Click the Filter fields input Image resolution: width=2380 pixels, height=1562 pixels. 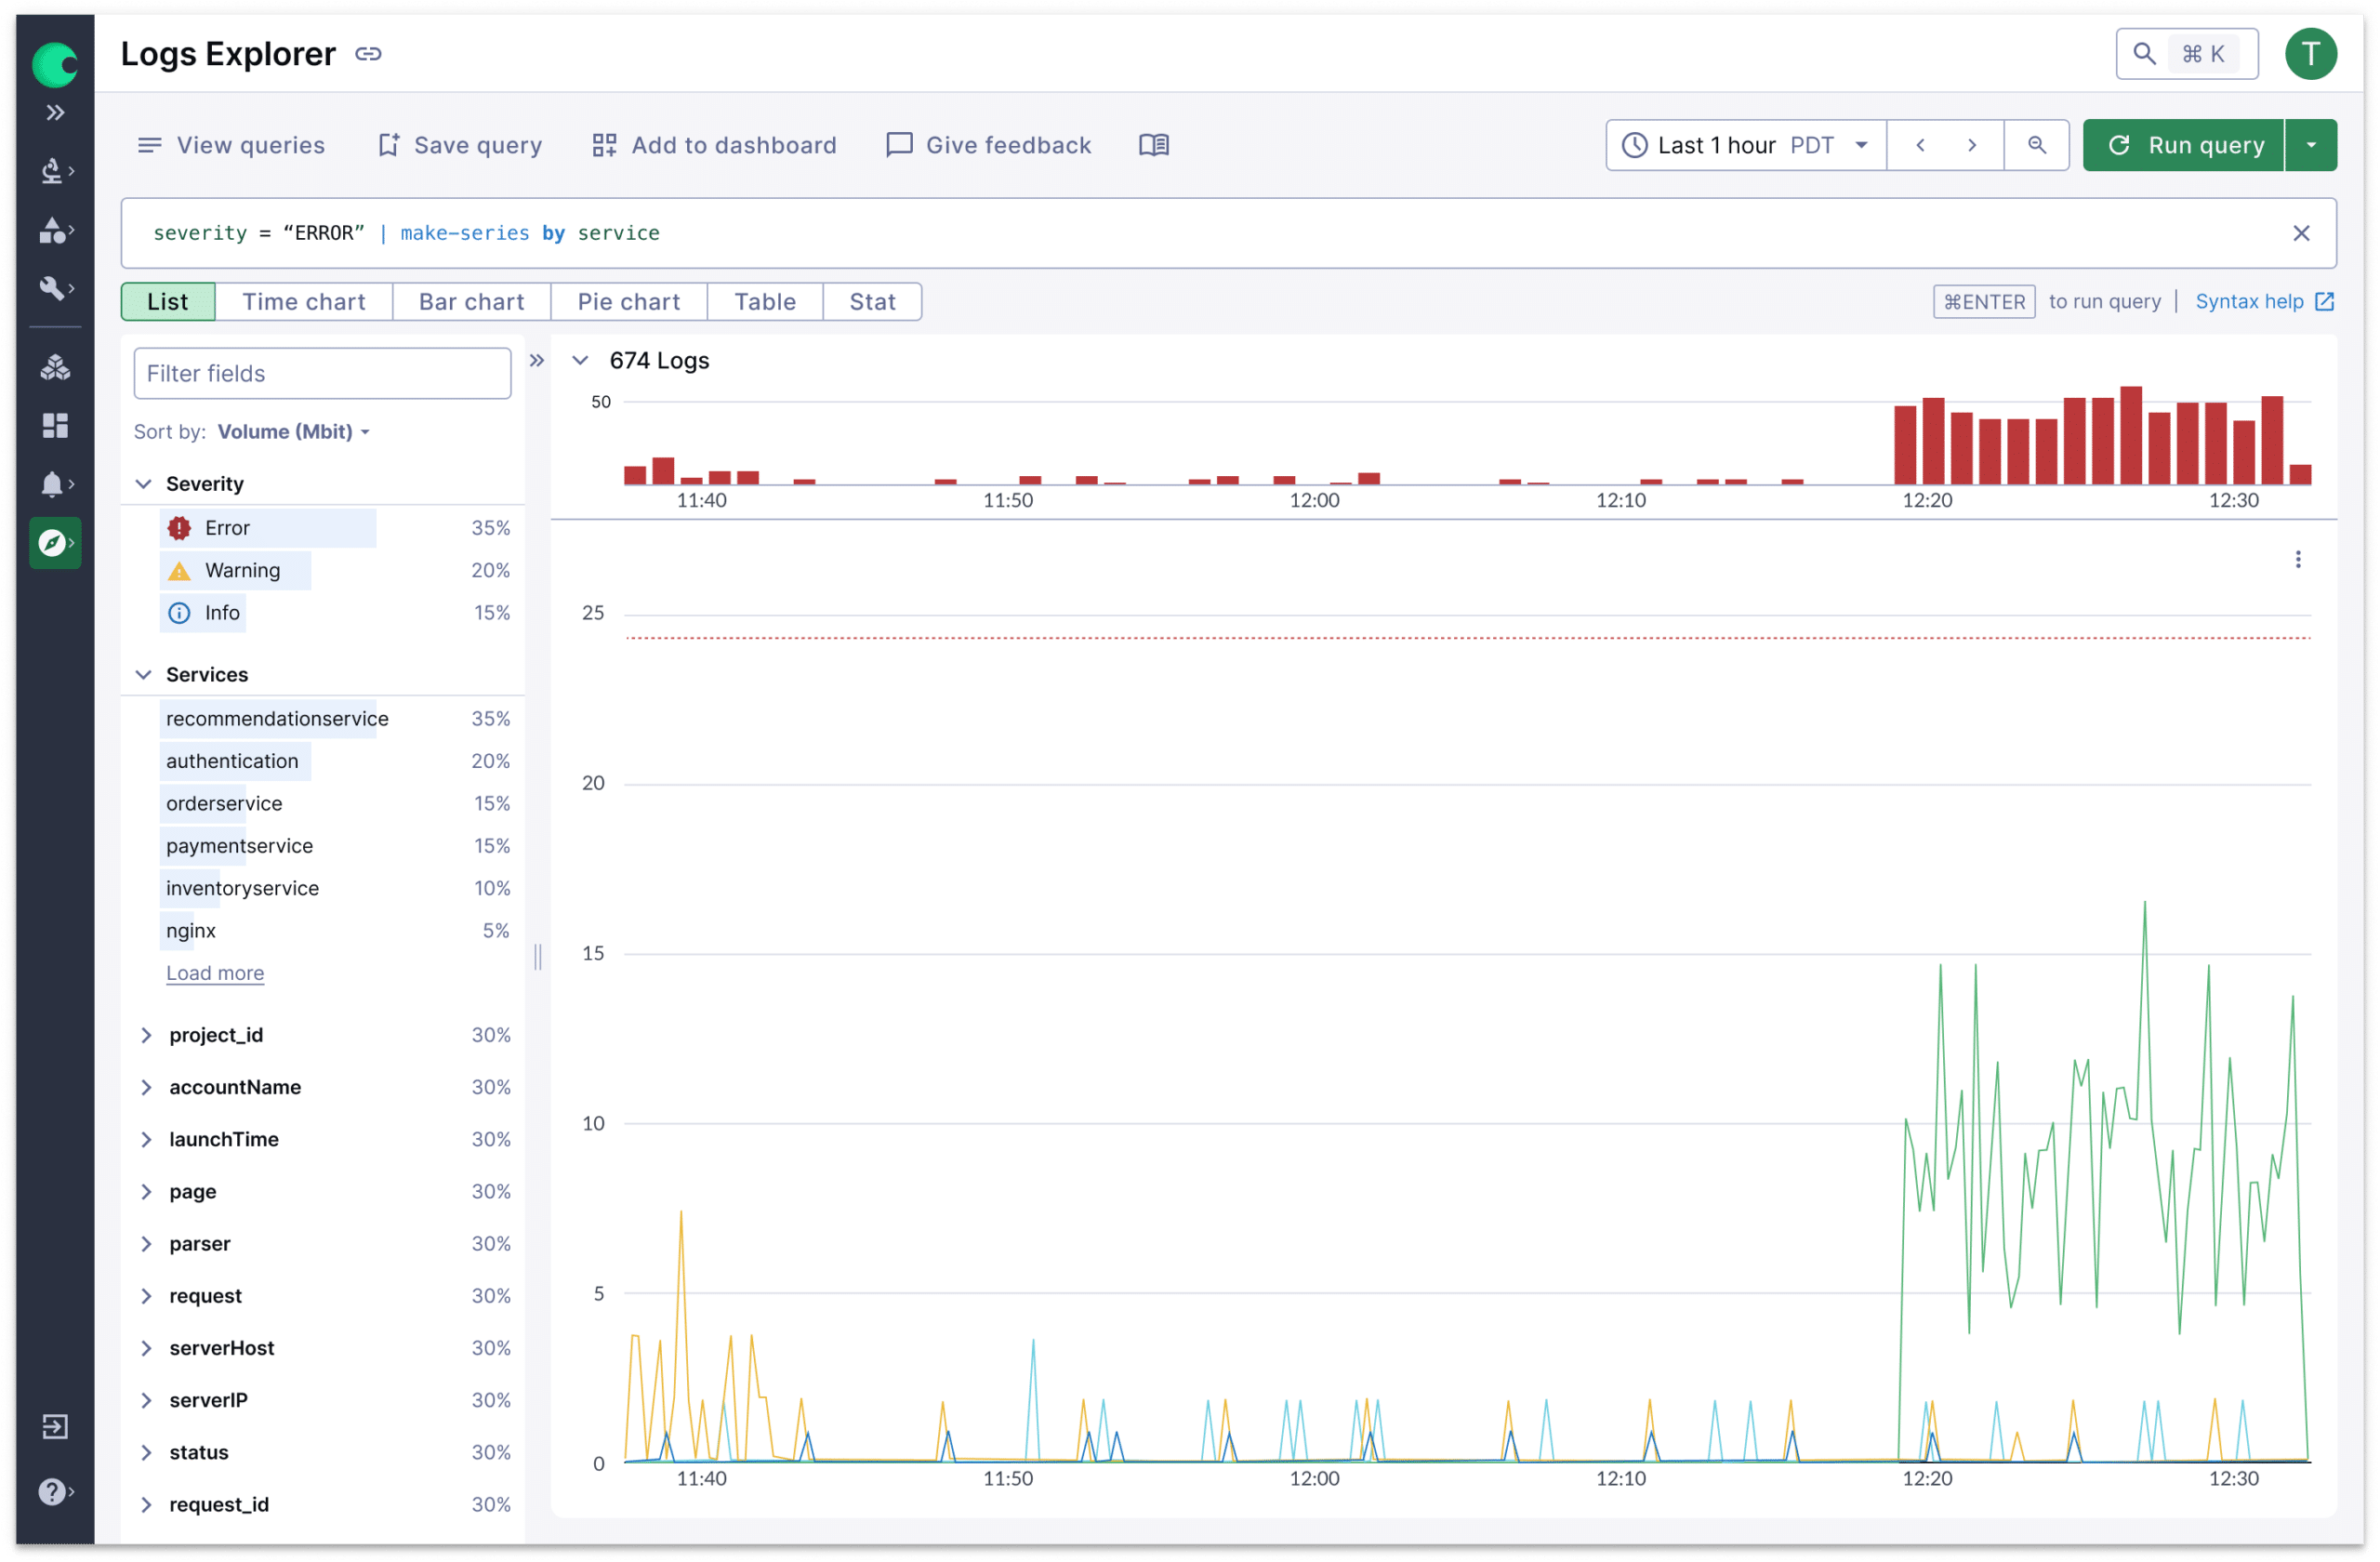[x=322, y=374]
